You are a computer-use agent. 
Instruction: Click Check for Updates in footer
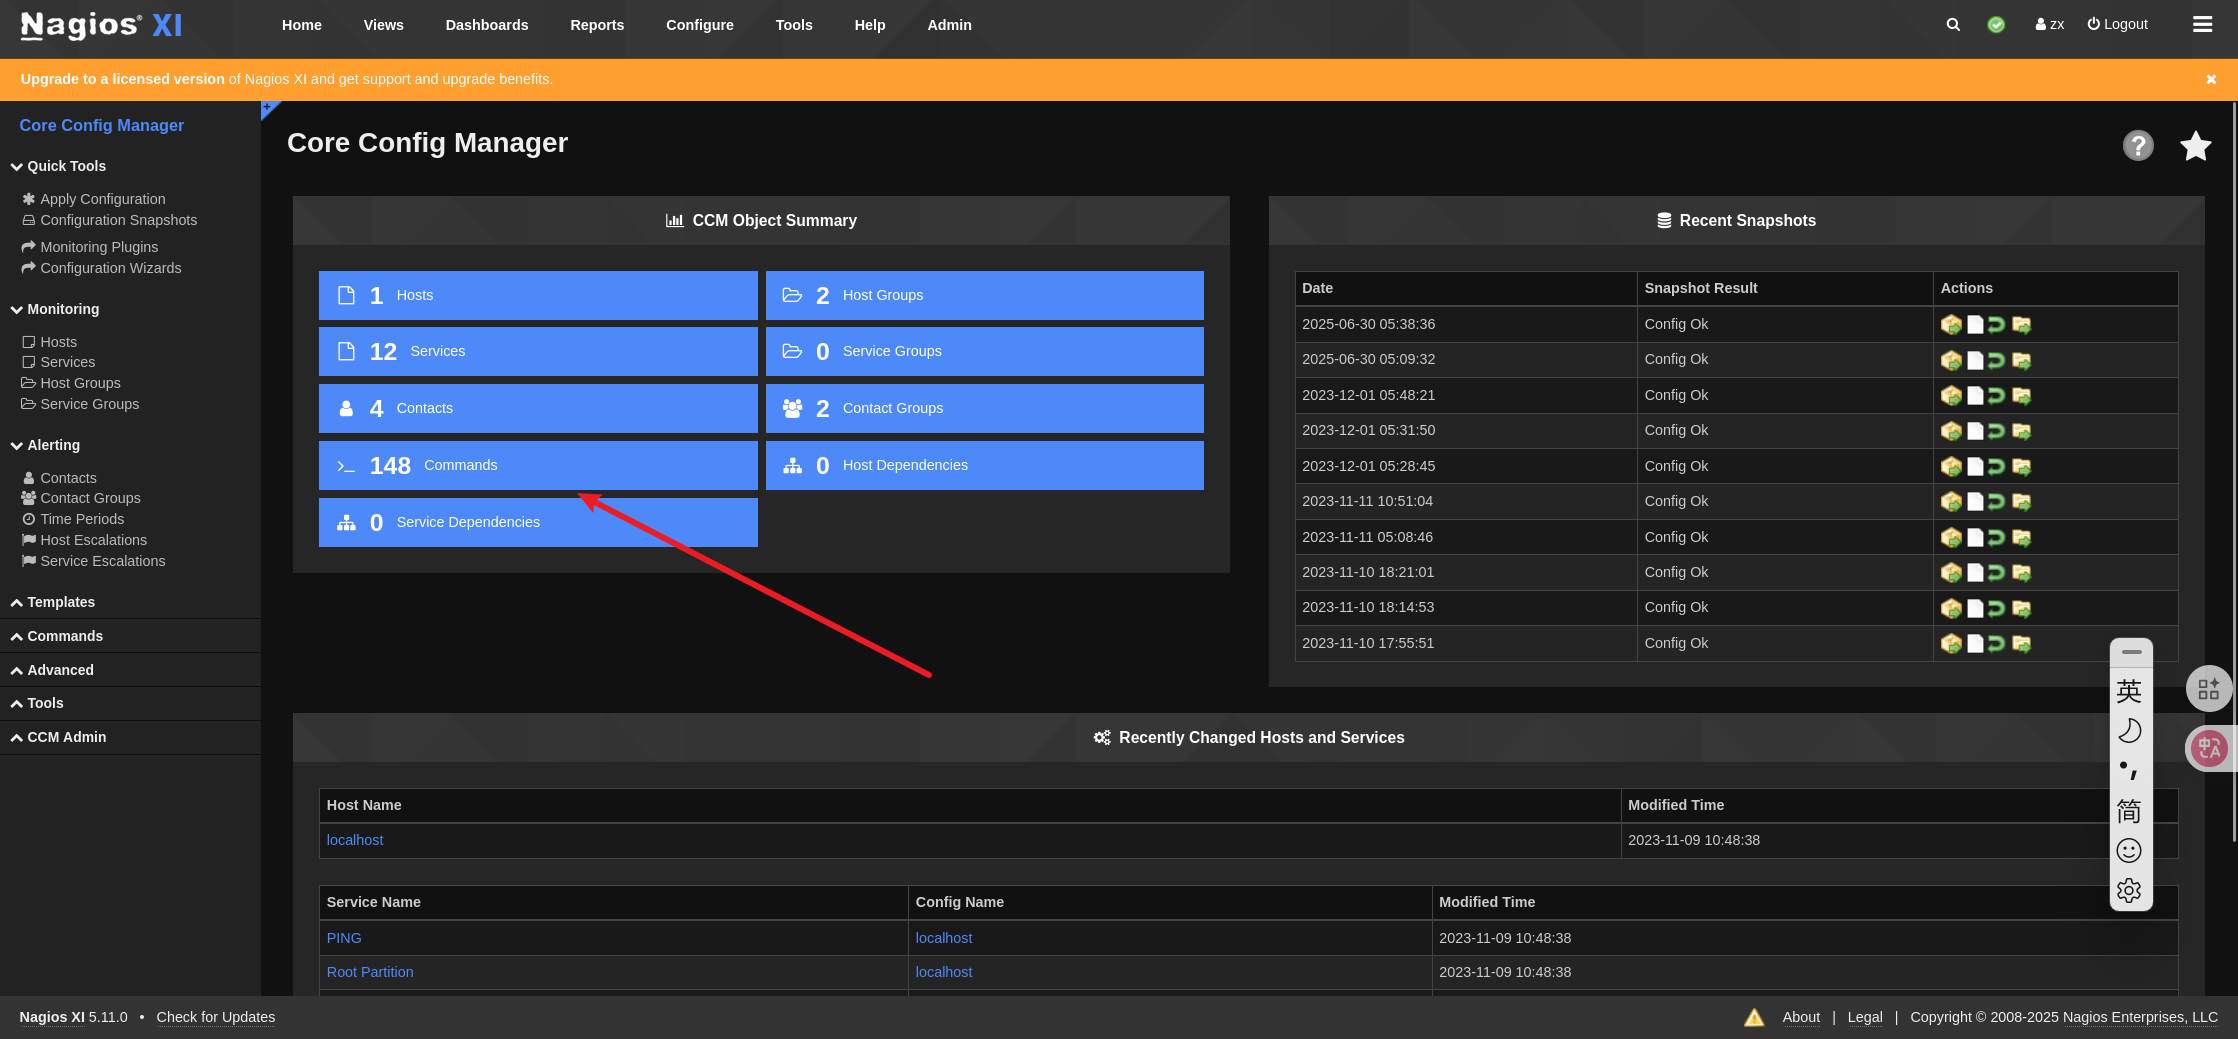coord(216,1017)
